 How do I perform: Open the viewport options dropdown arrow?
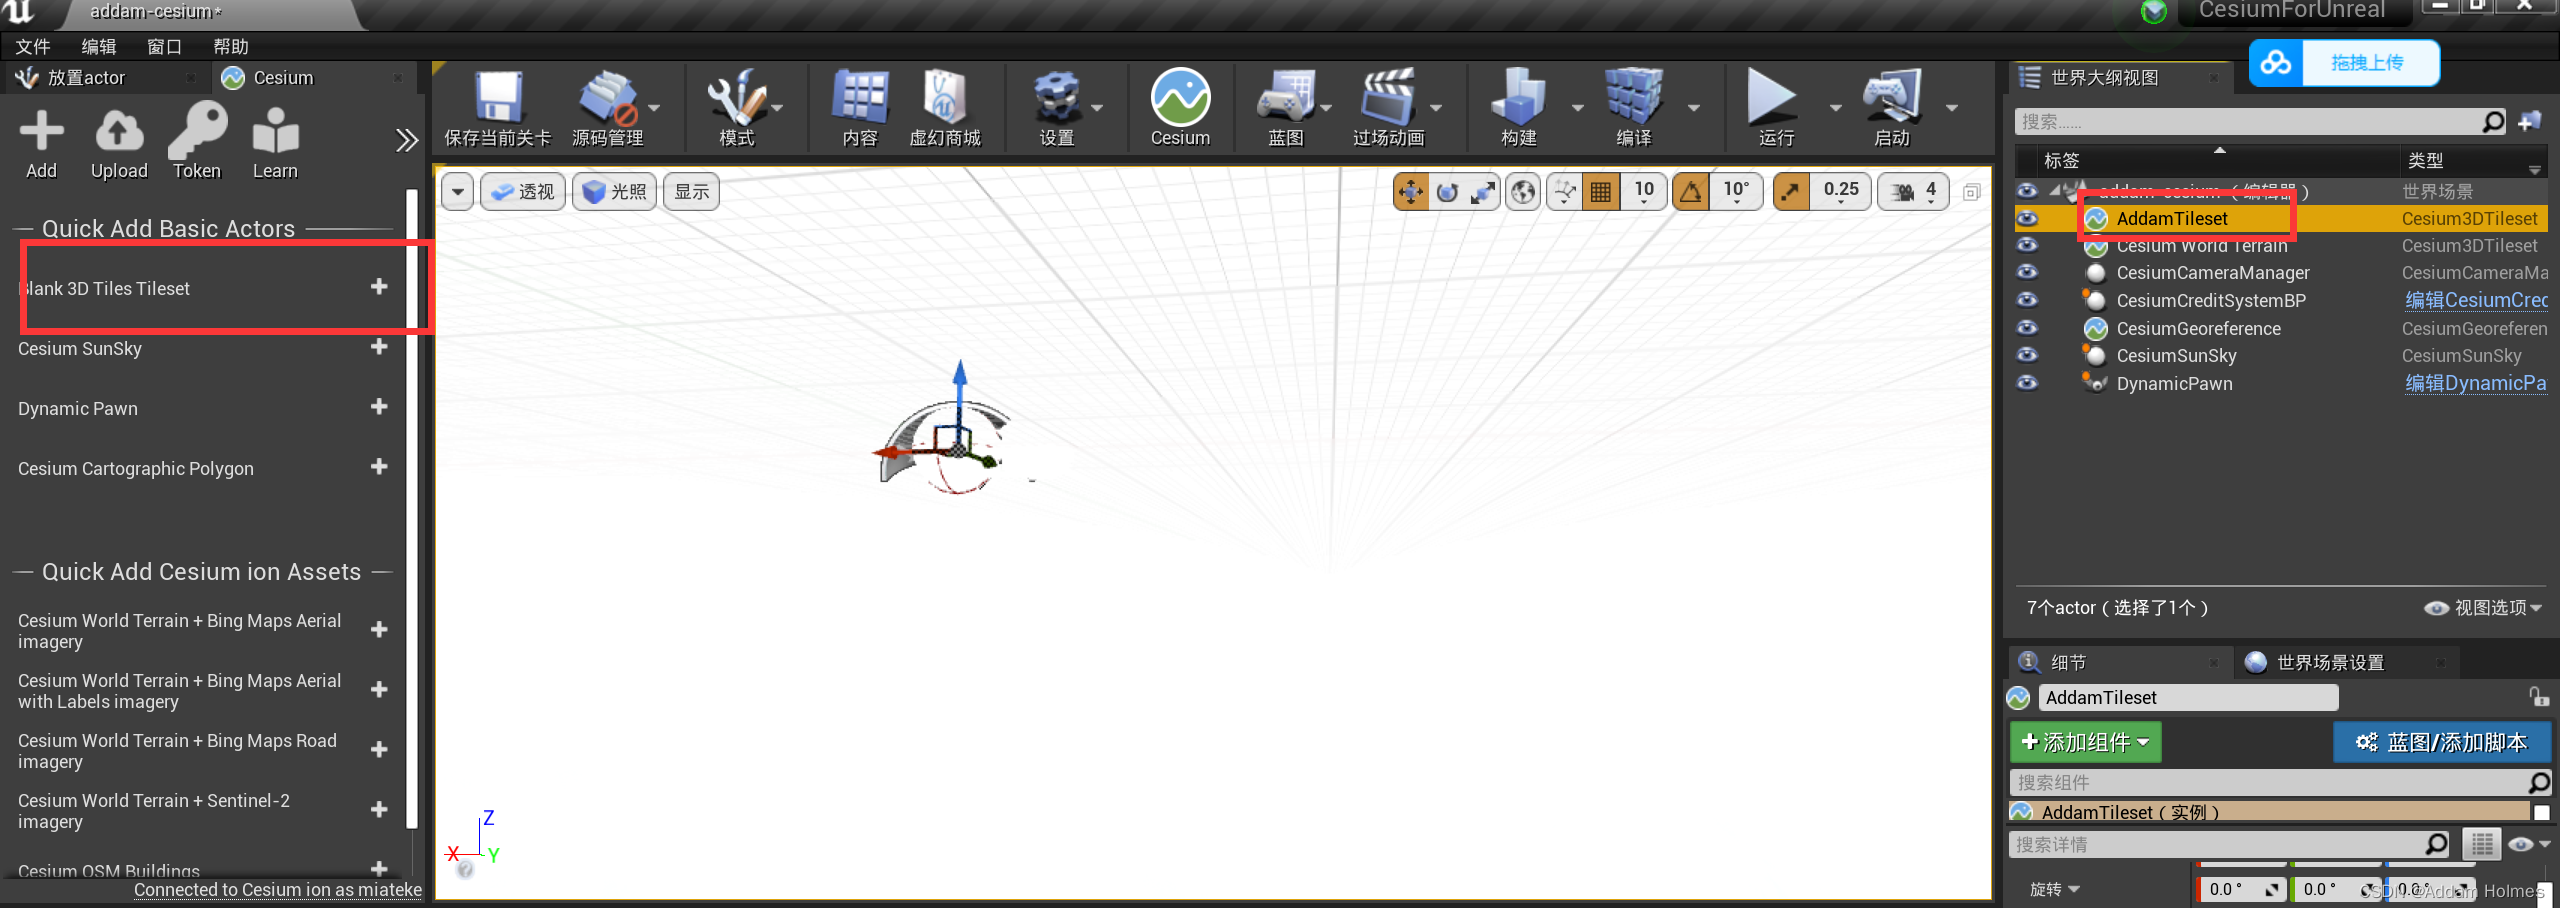458,191
